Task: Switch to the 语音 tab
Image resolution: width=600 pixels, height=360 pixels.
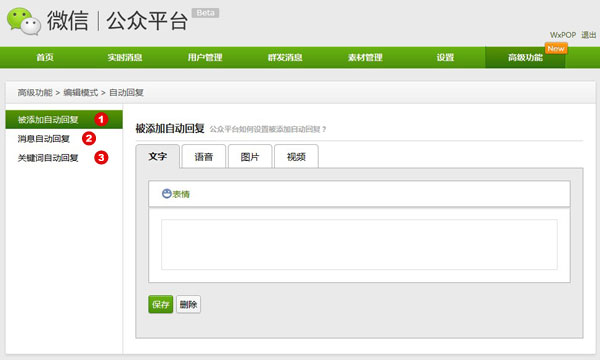Action: point(204,156)
